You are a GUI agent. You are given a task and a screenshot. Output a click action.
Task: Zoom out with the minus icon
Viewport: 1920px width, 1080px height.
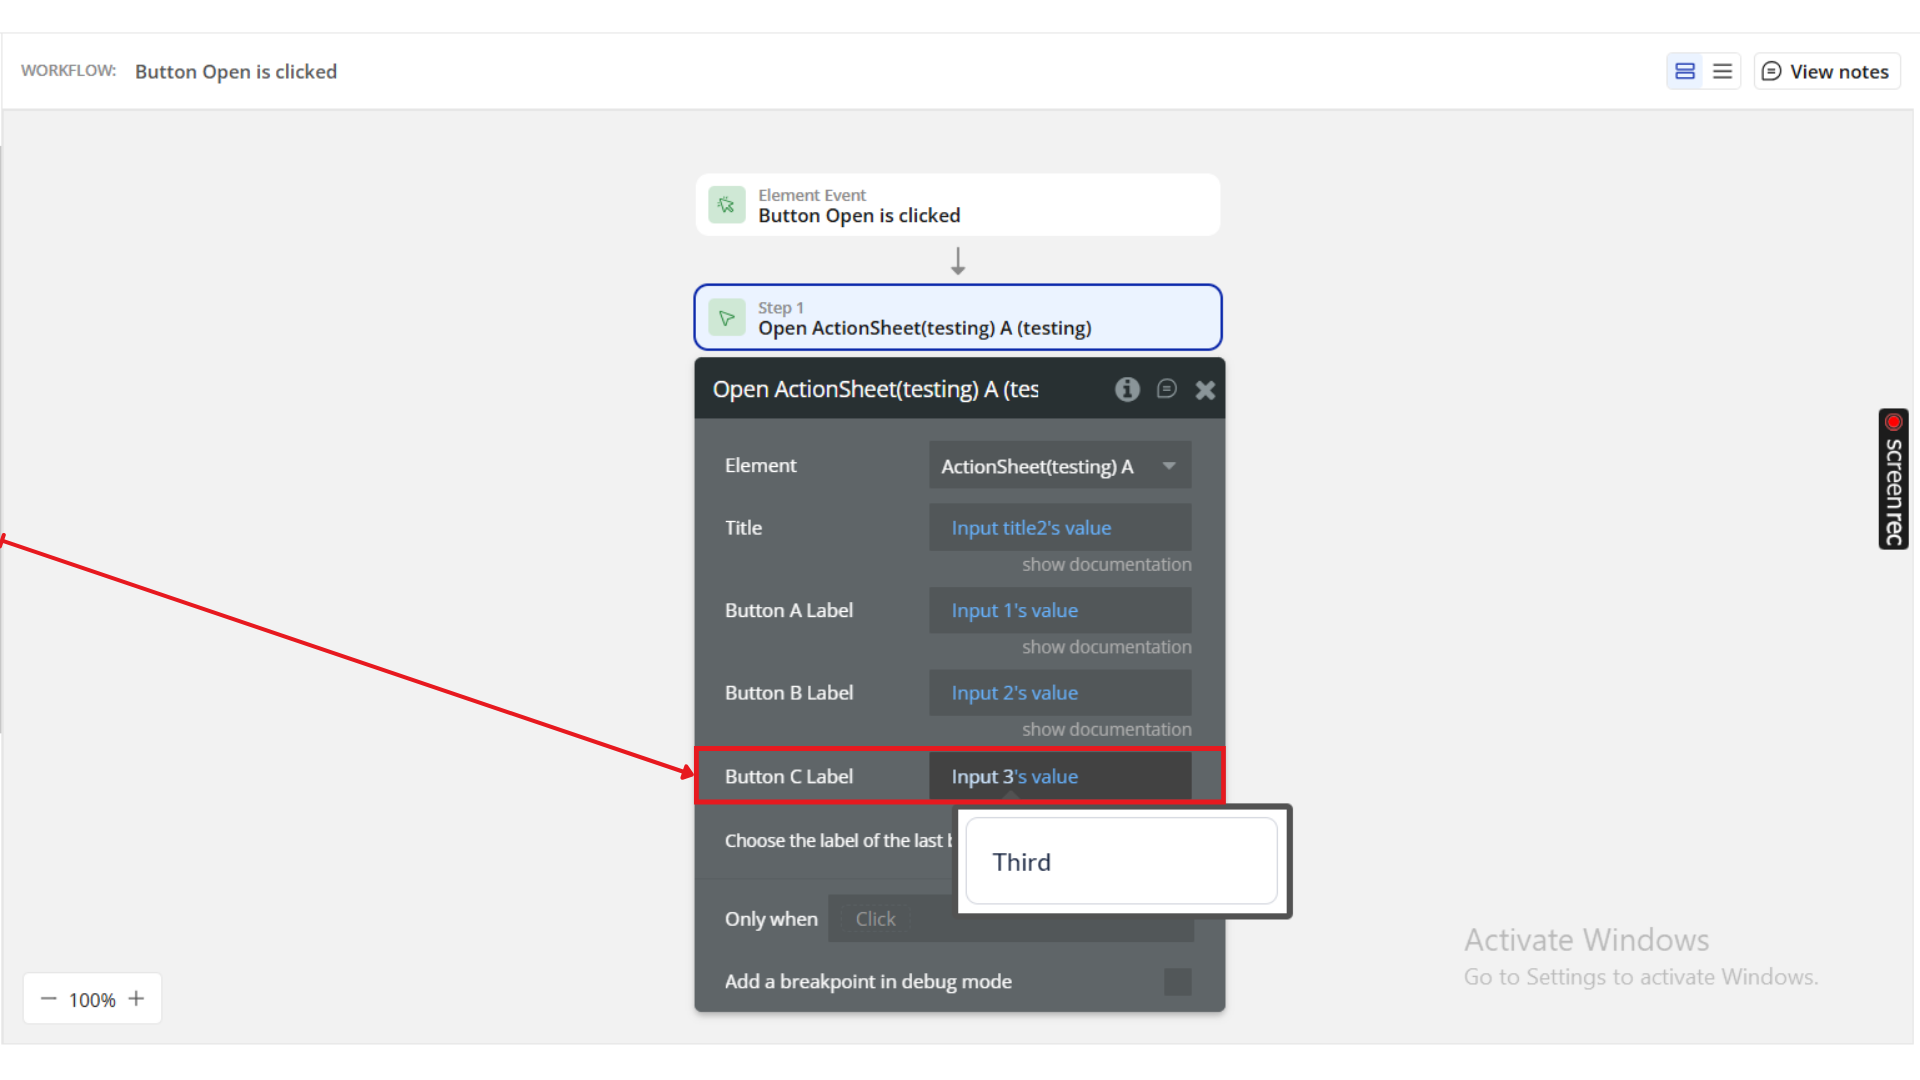coord(48,999)
